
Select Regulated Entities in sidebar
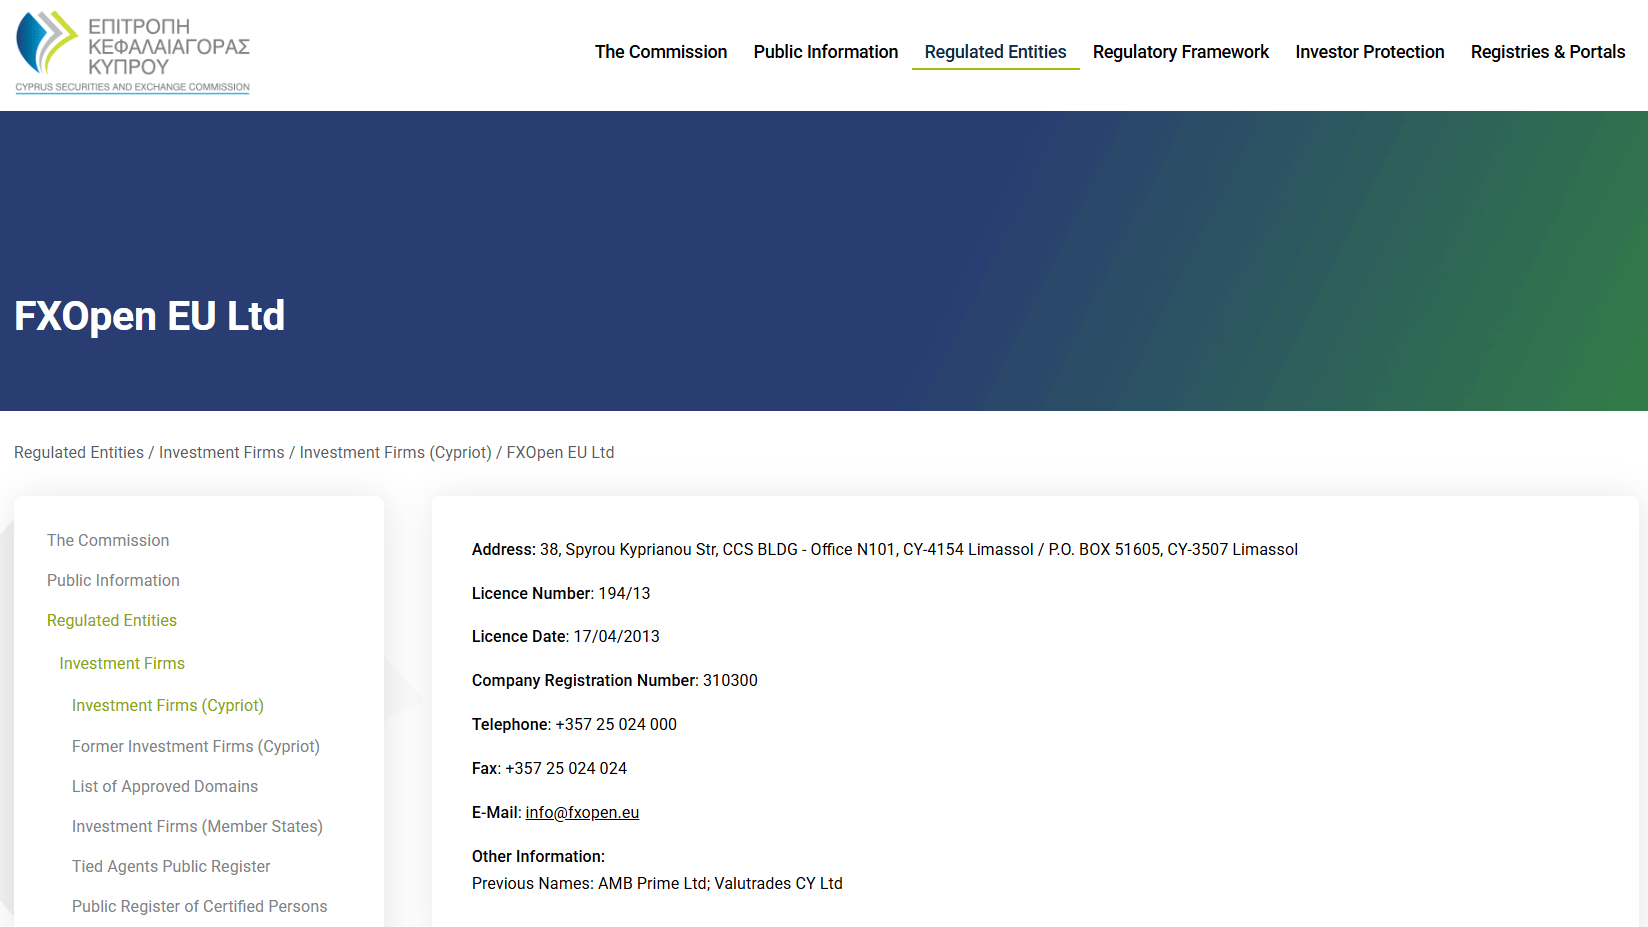click(112, 620)
